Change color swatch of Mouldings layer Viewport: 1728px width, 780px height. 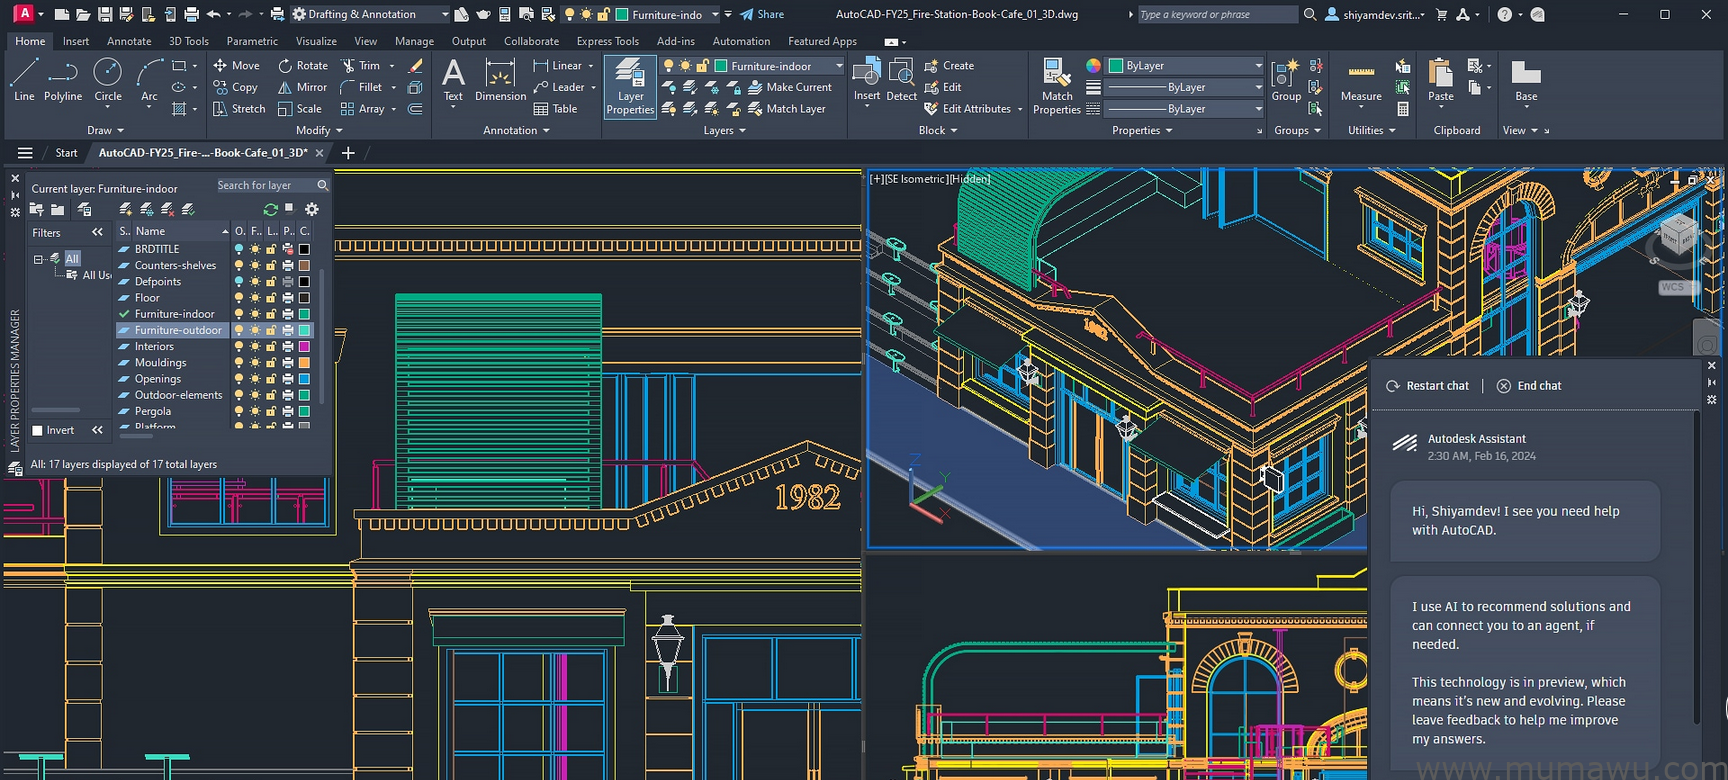[304, 363]
